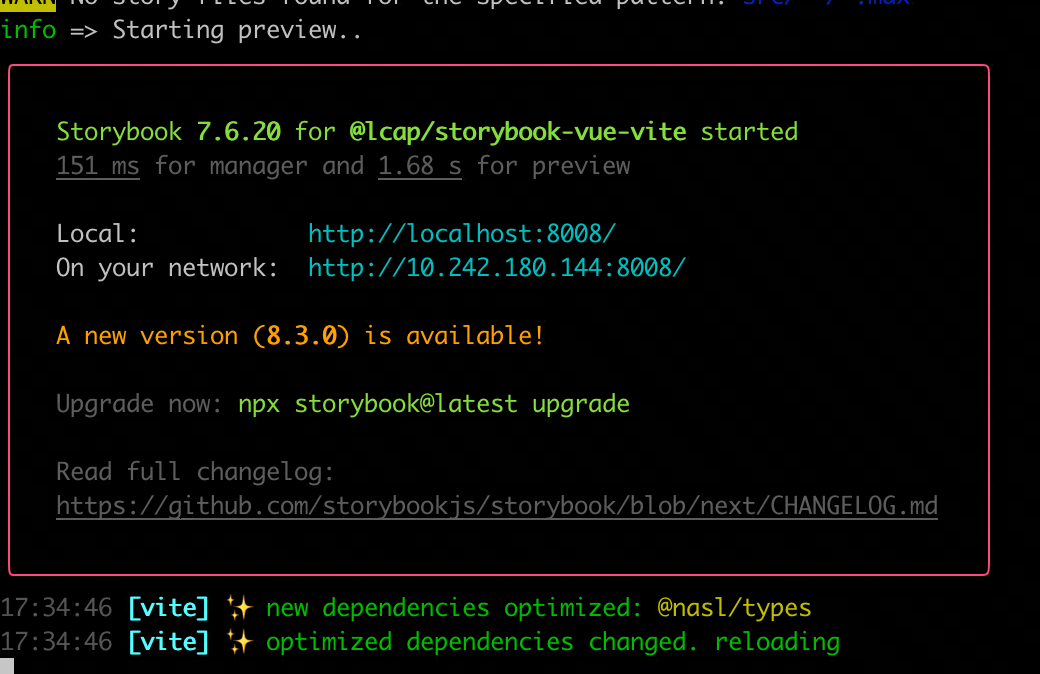
Task: Click the green 'info' log label
Action: (x=29, y=30)
